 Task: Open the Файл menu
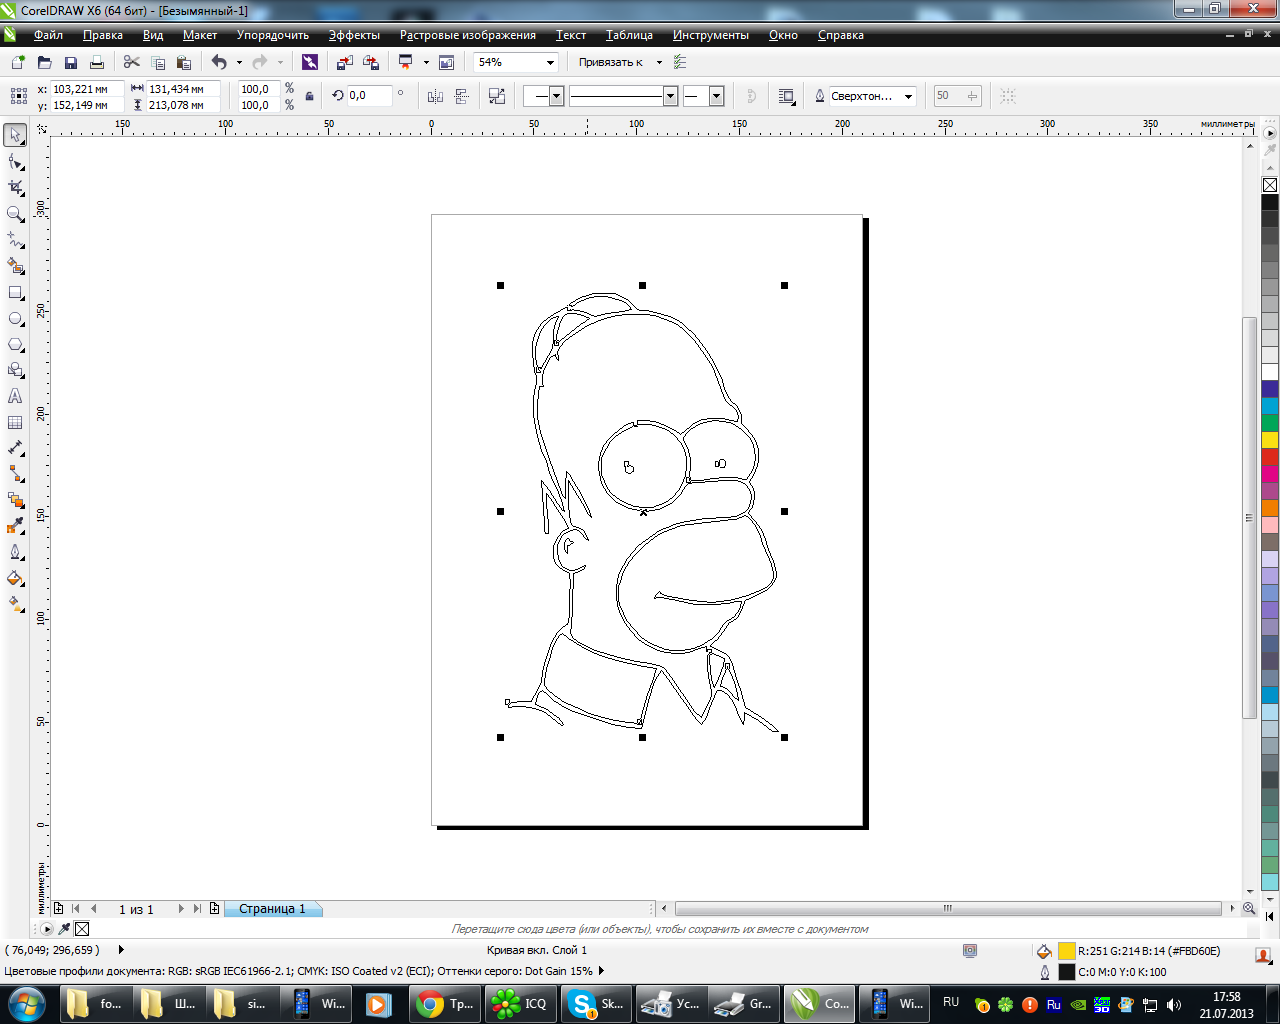coord(48,35)
